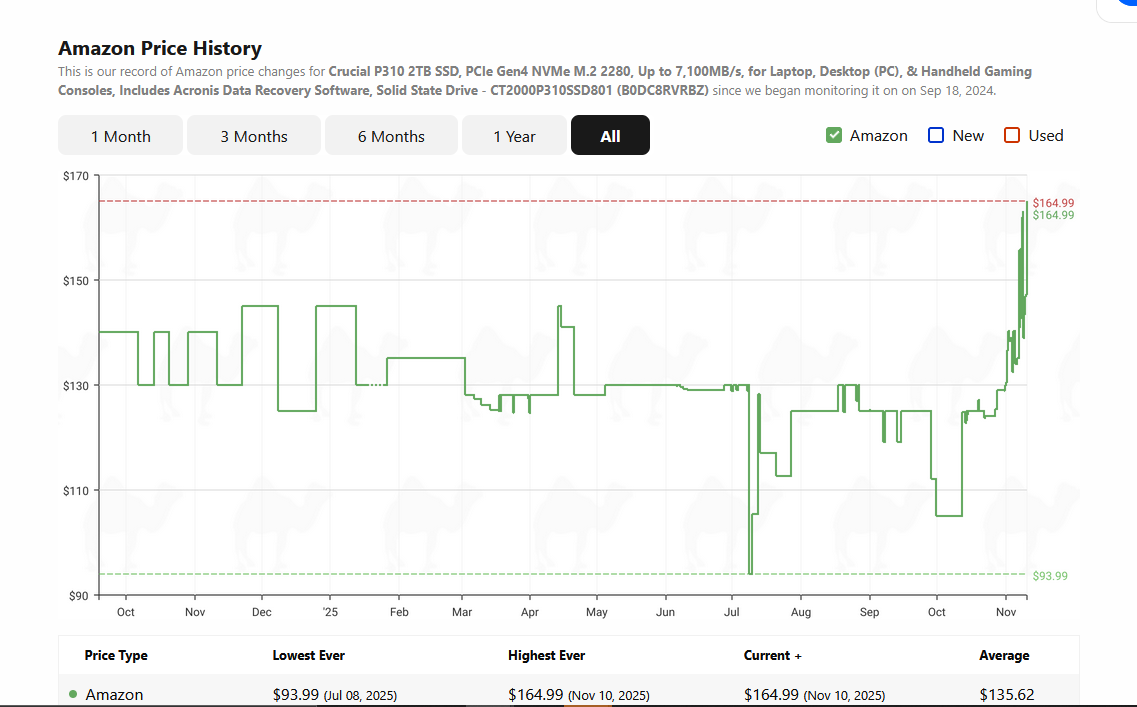Click the Sep x-axis label
1137x707 pixels.
pos(869,612)
